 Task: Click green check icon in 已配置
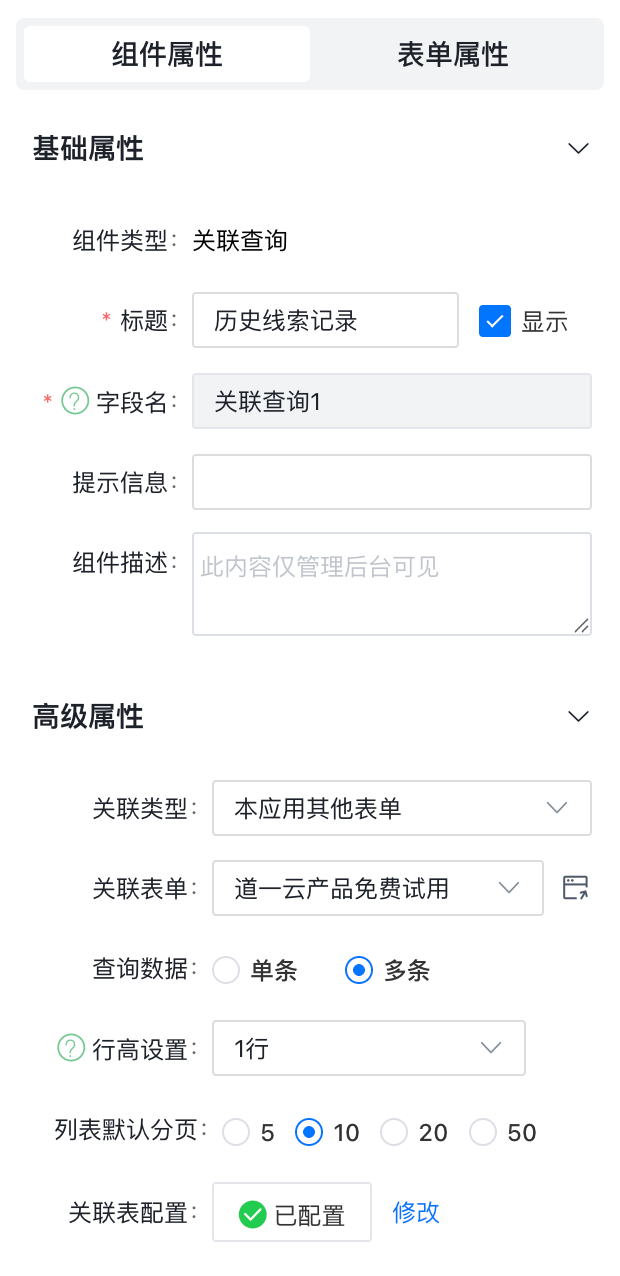pyautogui.click(x=252, y=1214)
